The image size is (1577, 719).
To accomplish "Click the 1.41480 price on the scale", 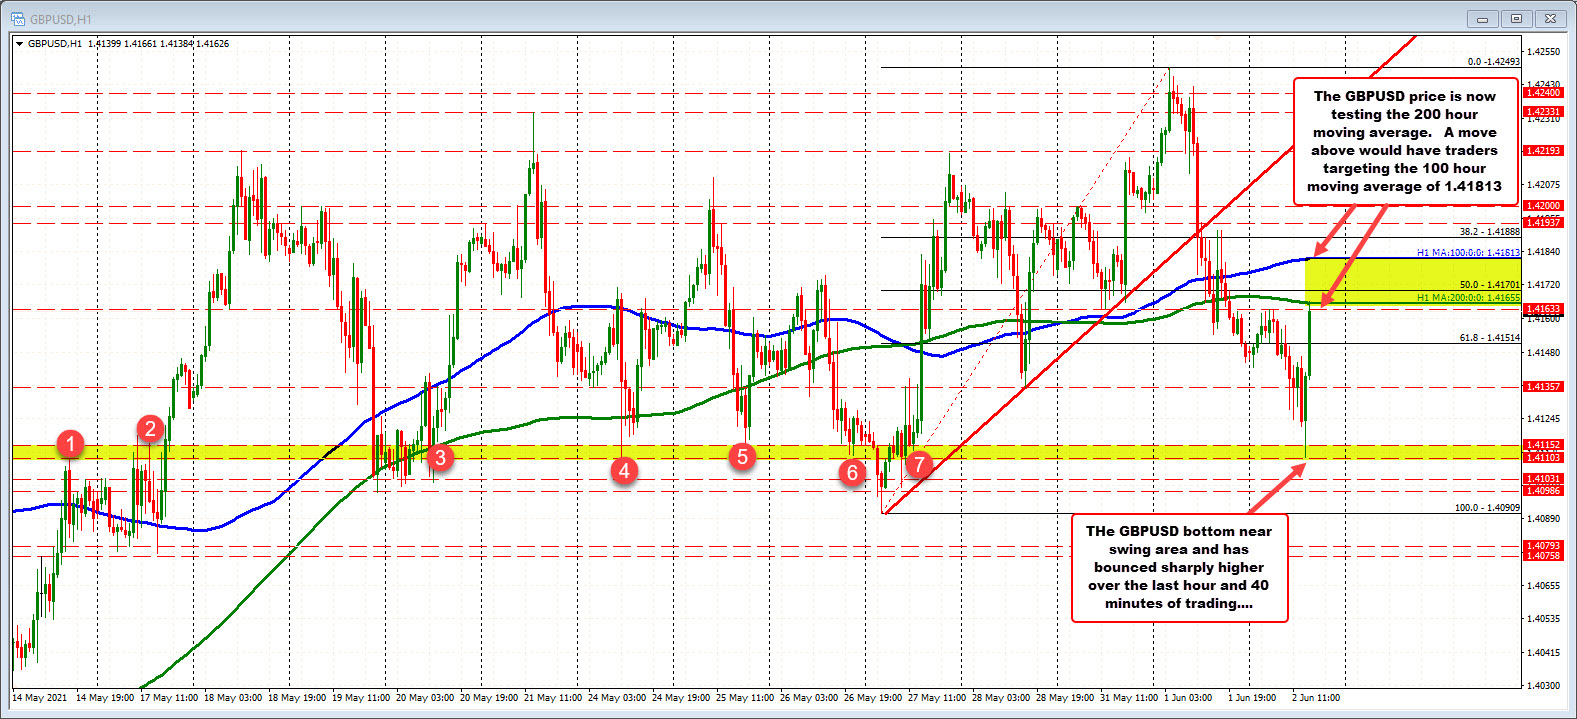I will [1543, 352].
